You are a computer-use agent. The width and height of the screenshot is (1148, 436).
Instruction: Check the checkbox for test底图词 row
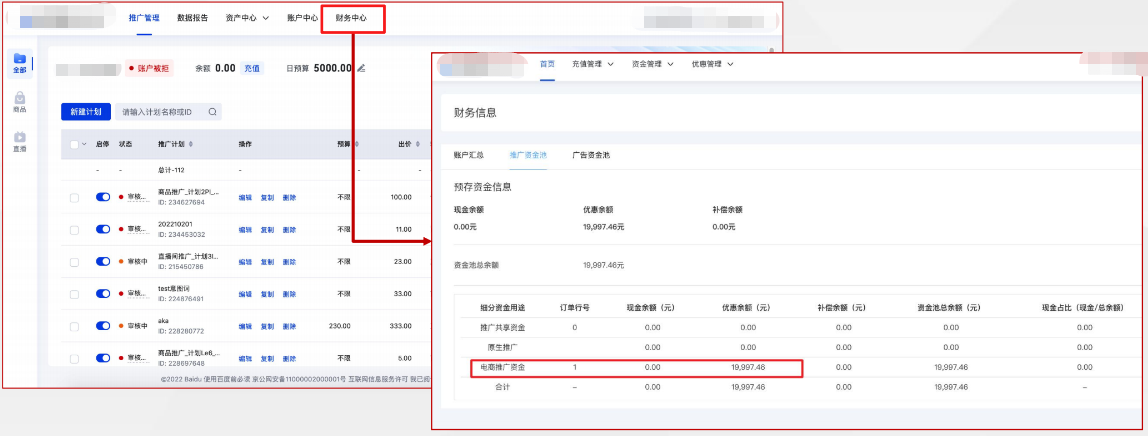[x=74, y=294]
